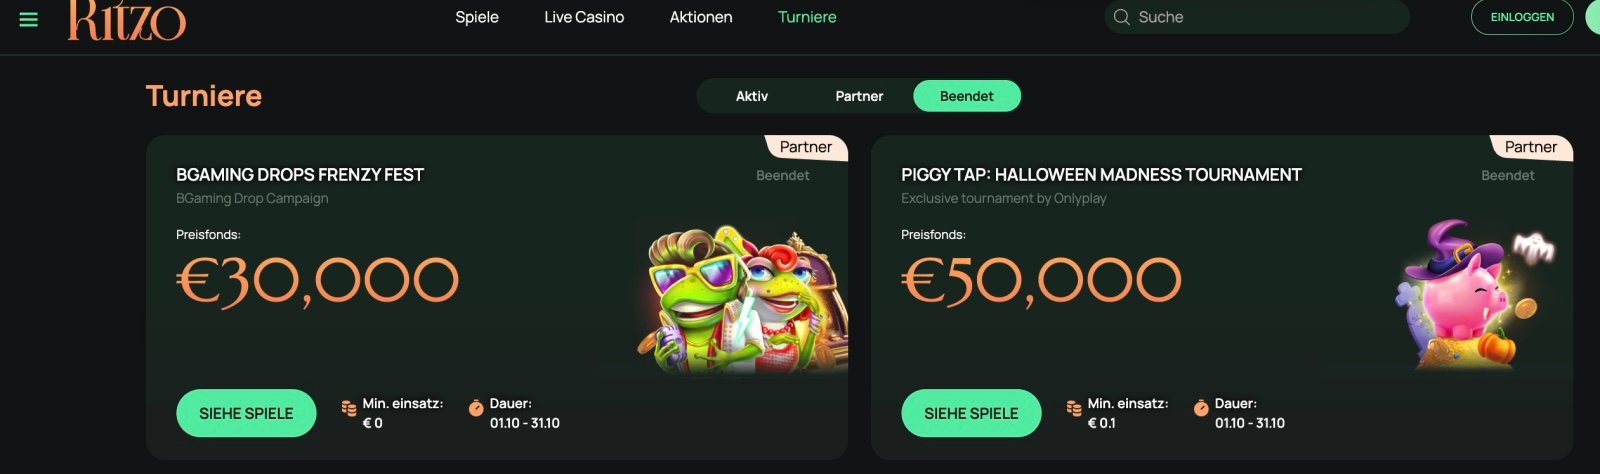
Task: Go to Live Casino section
Action: (x=584, y=17)
